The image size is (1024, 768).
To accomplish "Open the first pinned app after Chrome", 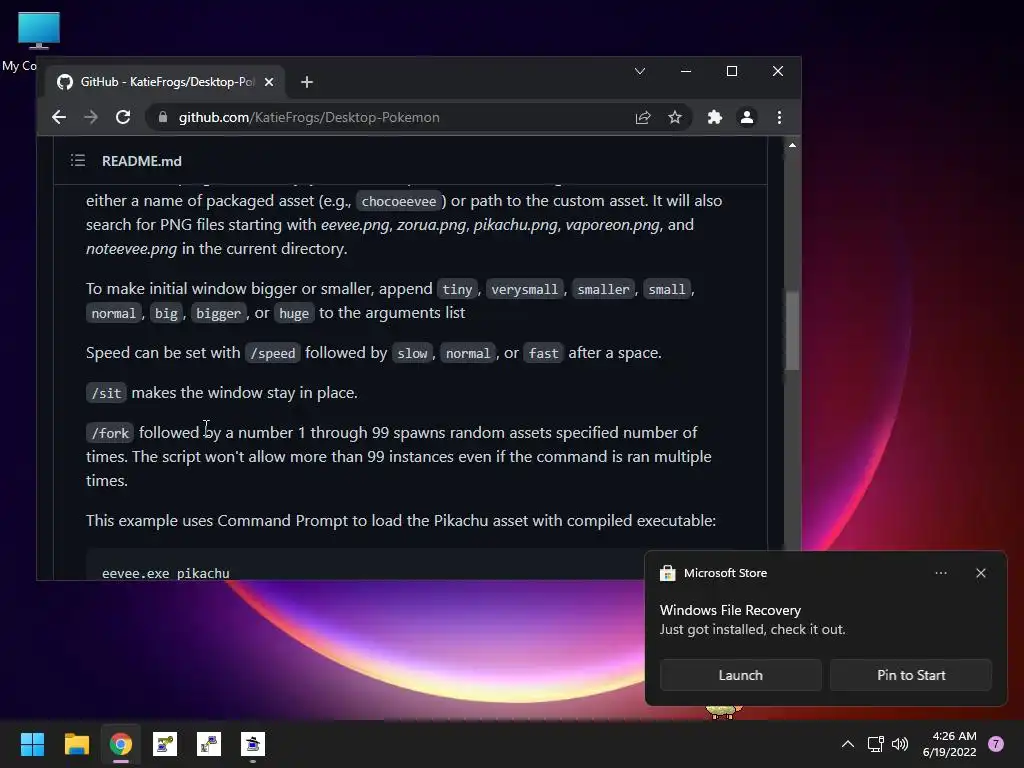I will [x=165, y=744].
